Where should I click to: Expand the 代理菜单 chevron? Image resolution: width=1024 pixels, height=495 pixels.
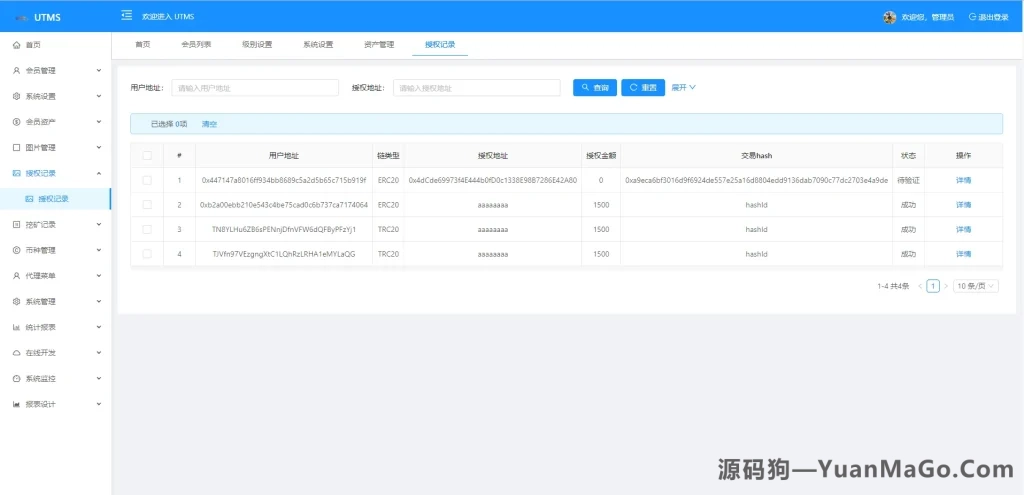99,276
